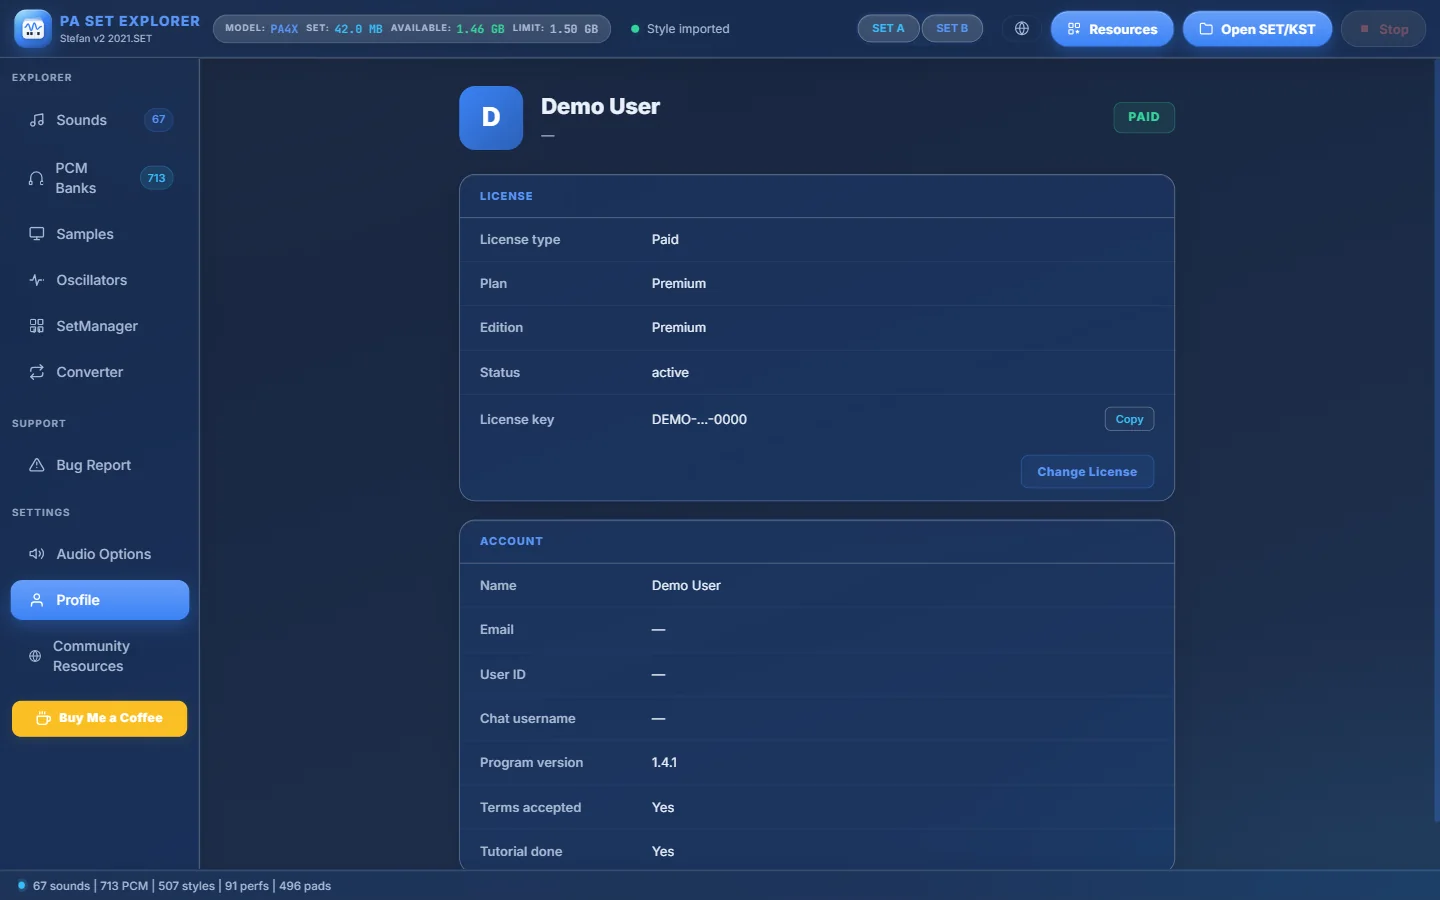Open the Sounds section

100,120
